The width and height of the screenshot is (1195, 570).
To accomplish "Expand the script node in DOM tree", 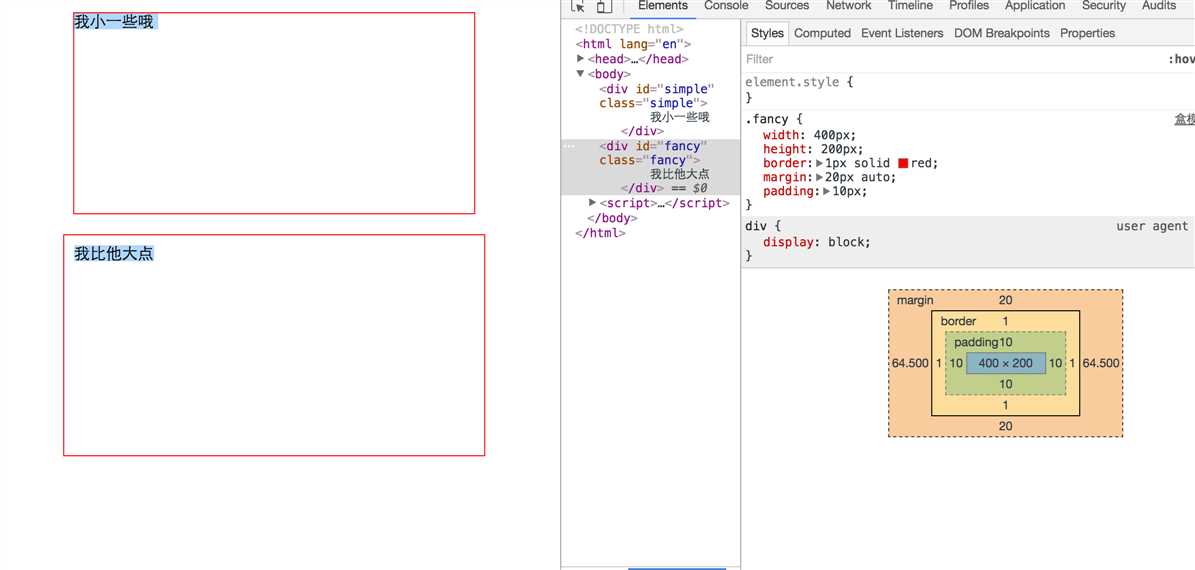I will point(593,203).
